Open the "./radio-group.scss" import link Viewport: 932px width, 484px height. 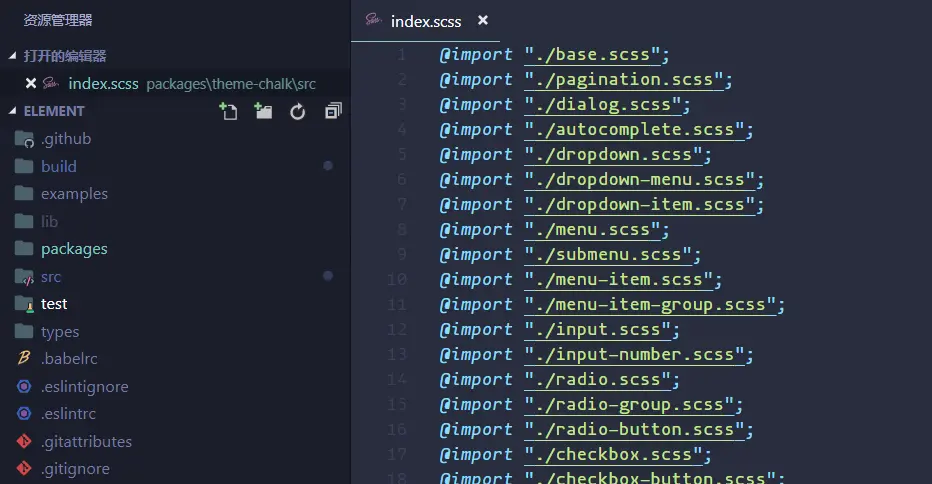tap(629, 404)
